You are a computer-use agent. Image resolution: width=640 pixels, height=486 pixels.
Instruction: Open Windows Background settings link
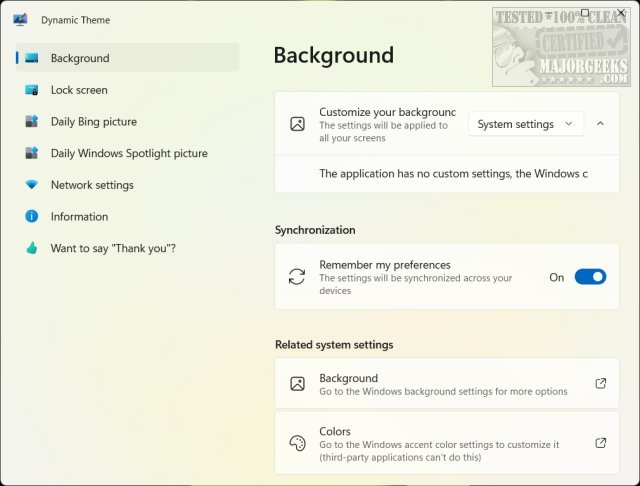click(443, 384)
